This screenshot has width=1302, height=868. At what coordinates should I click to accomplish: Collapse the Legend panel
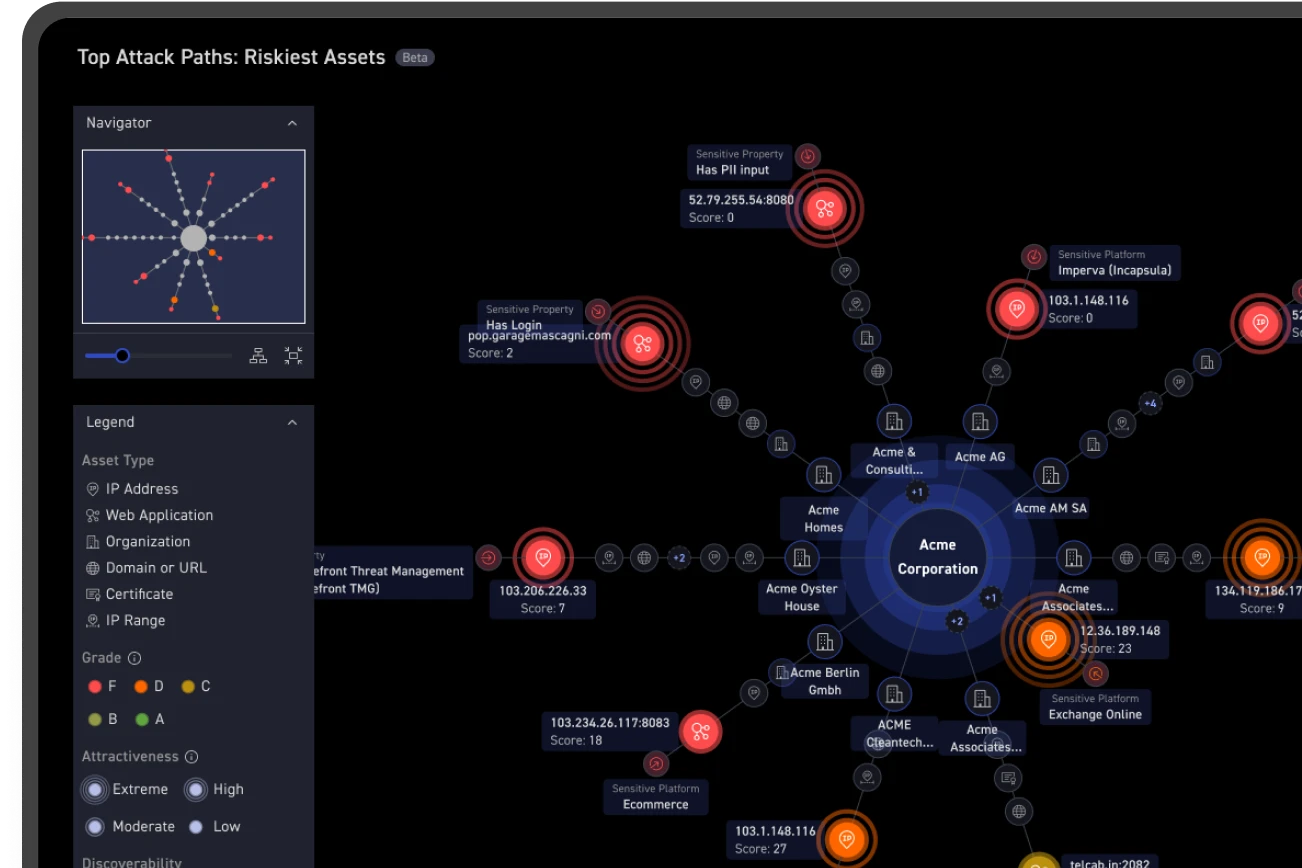pos(292,423)
